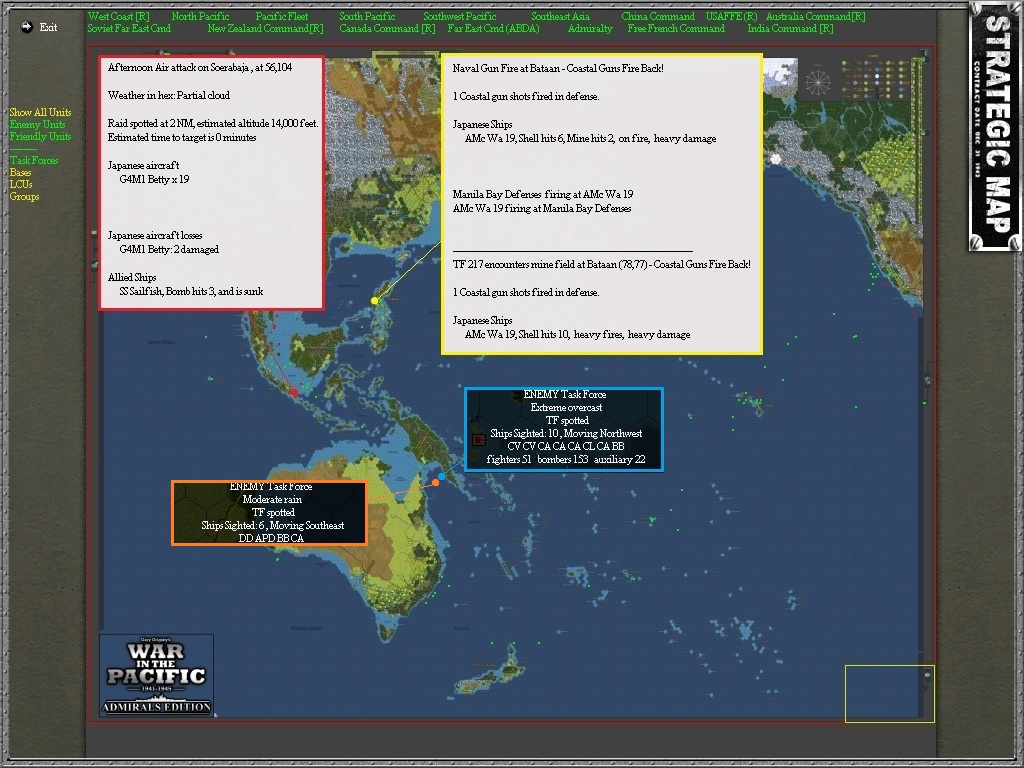Click orange enemy task force marker
The image size is (1024, 768).
[436, 483]
